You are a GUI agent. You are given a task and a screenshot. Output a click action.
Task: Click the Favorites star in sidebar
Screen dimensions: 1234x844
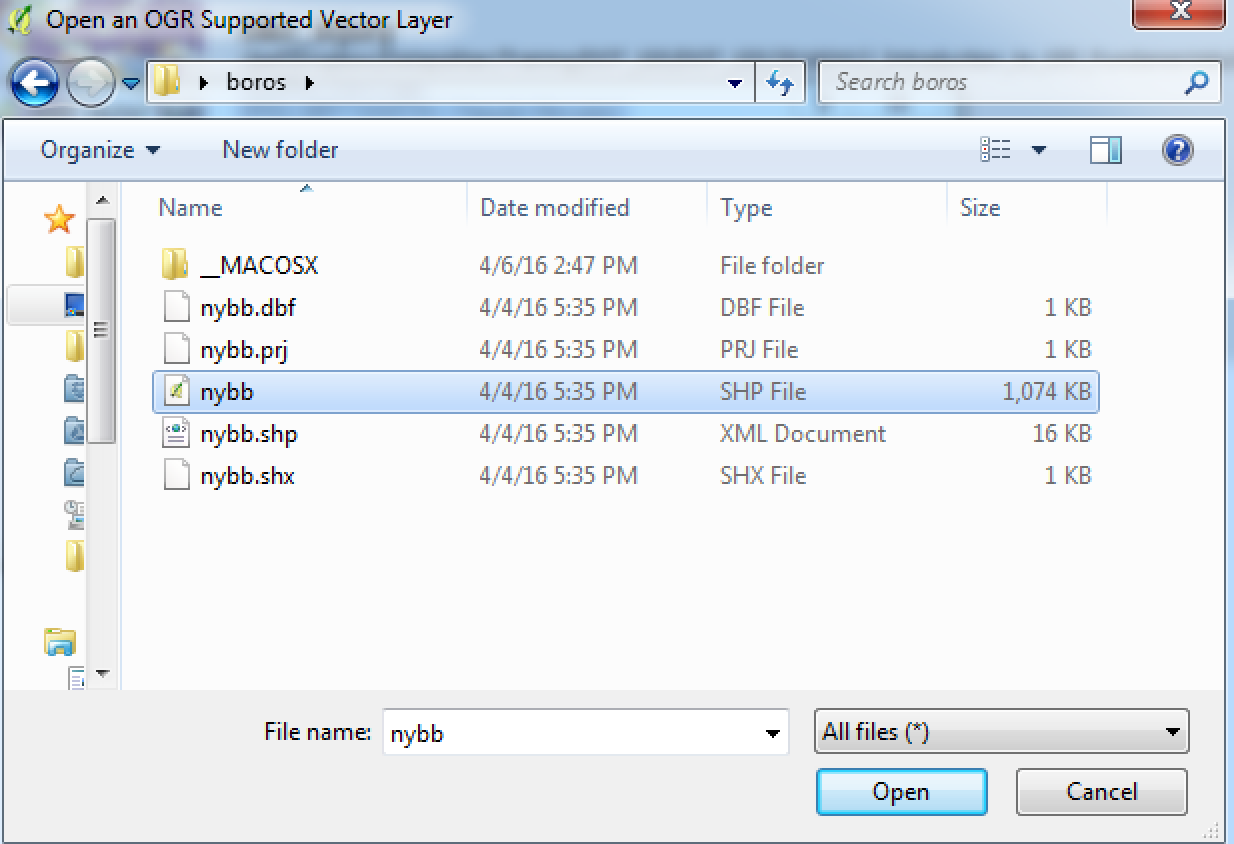point(60,219)
